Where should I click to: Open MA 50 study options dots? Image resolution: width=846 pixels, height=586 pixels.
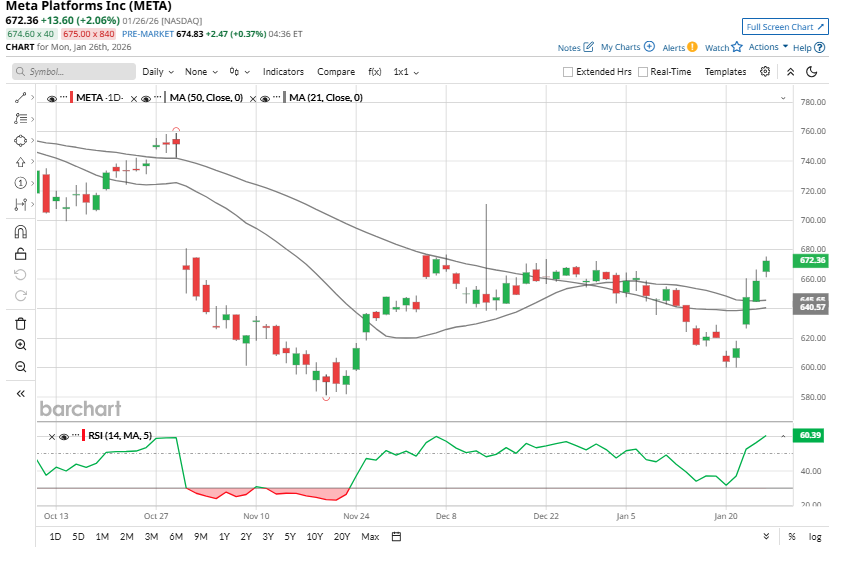[158, 97]
